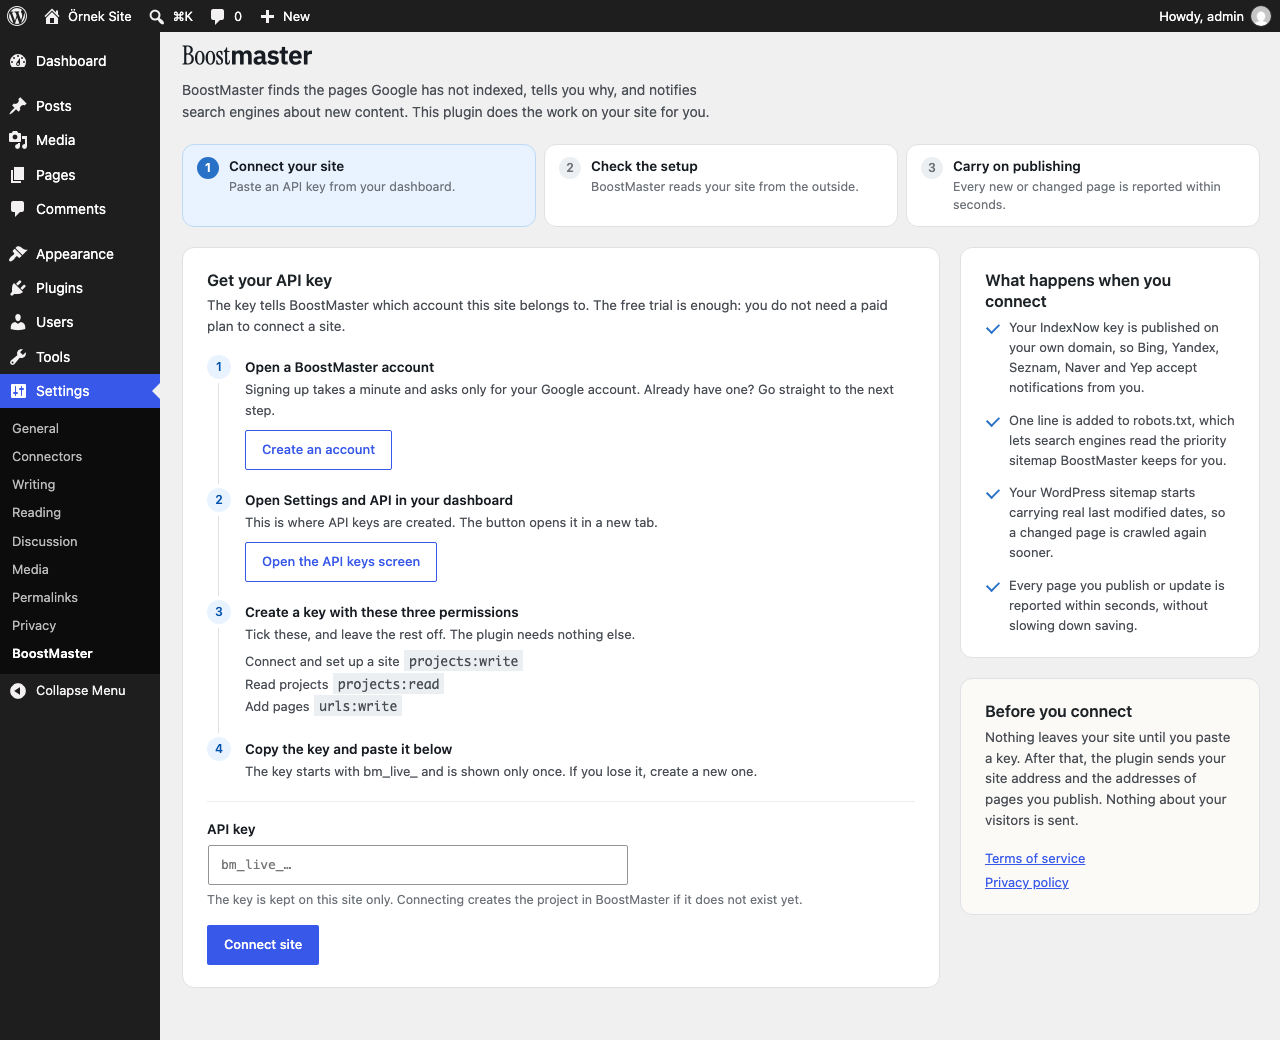1280x1040 pixels.
Task: Click the Howdy, admin account text
Action: click(1201, 16)
